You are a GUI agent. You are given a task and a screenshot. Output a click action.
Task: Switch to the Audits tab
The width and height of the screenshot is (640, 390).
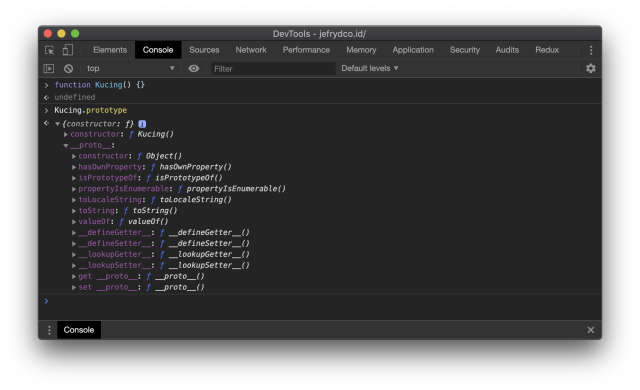(507, 50)
